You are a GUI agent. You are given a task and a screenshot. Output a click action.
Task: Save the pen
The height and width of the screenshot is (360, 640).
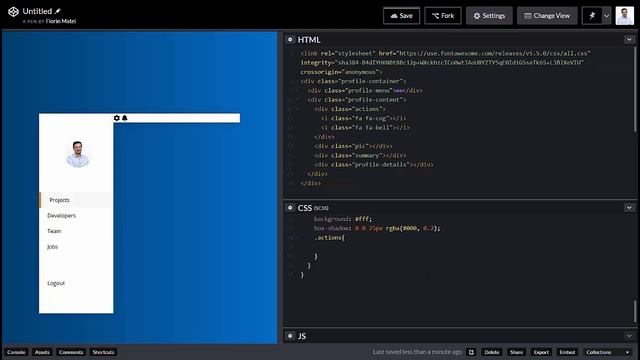401,16
